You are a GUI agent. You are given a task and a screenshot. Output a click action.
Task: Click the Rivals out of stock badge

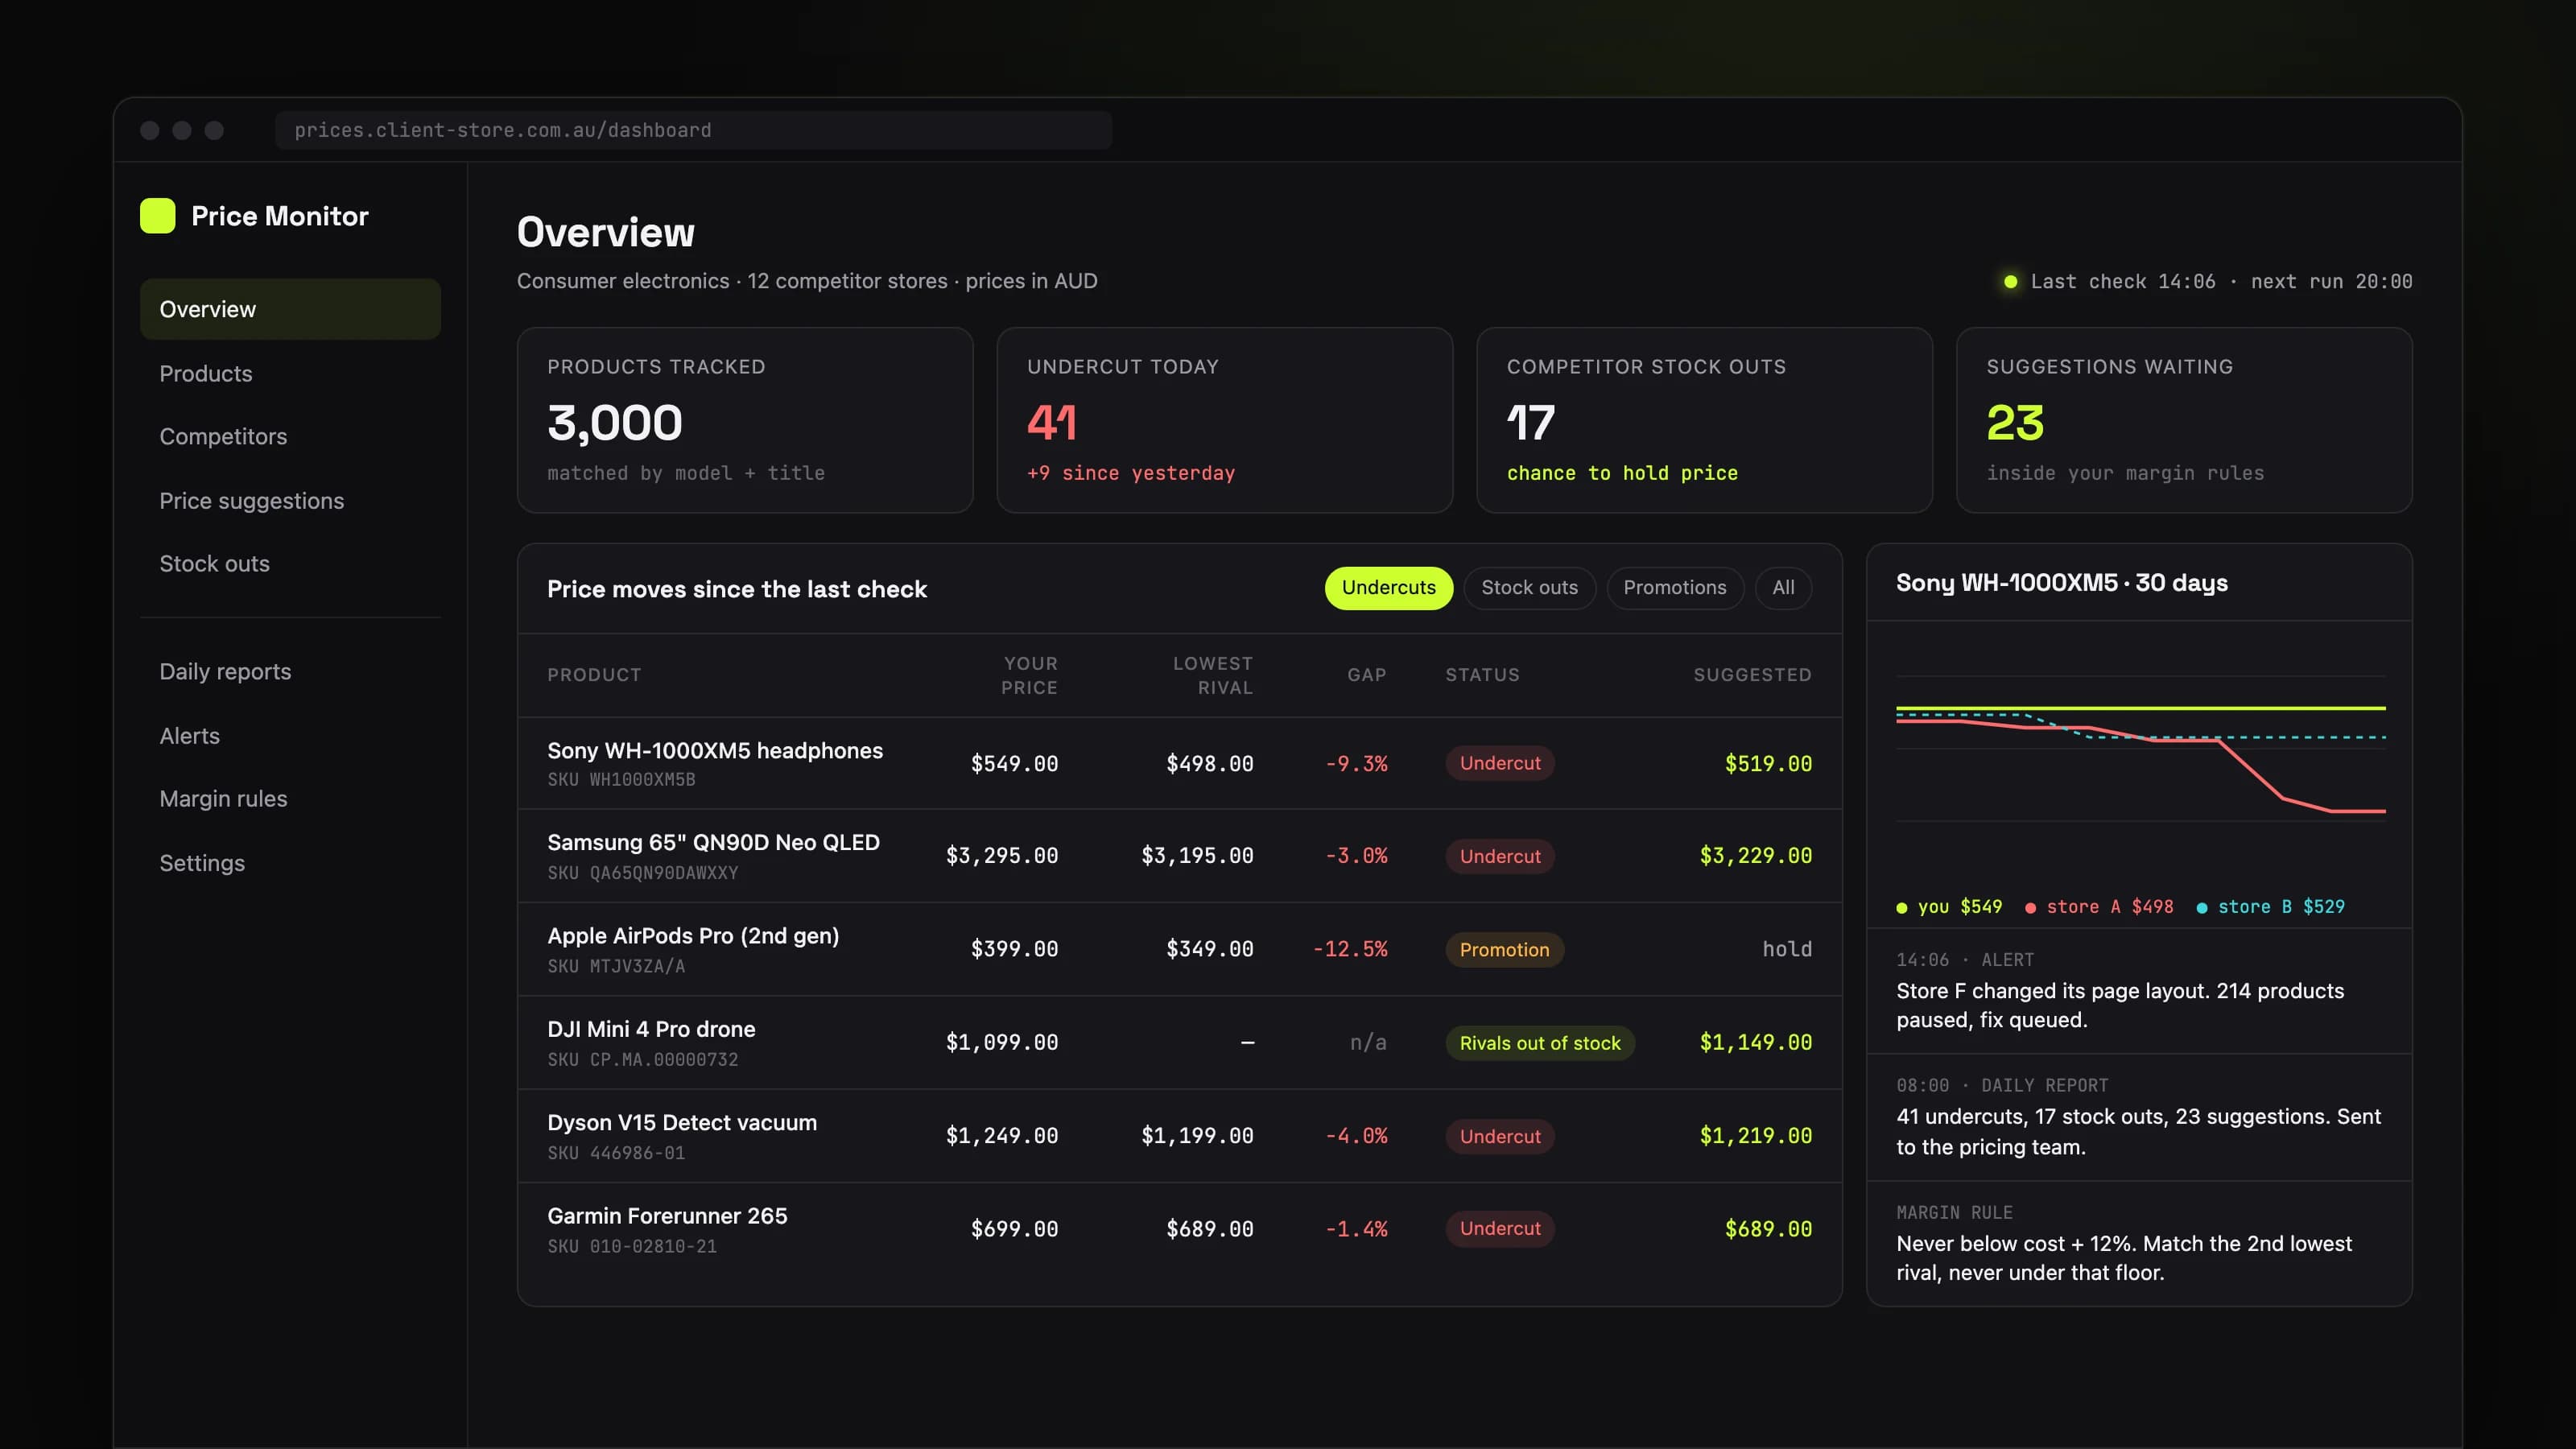pos(1540,1043)
